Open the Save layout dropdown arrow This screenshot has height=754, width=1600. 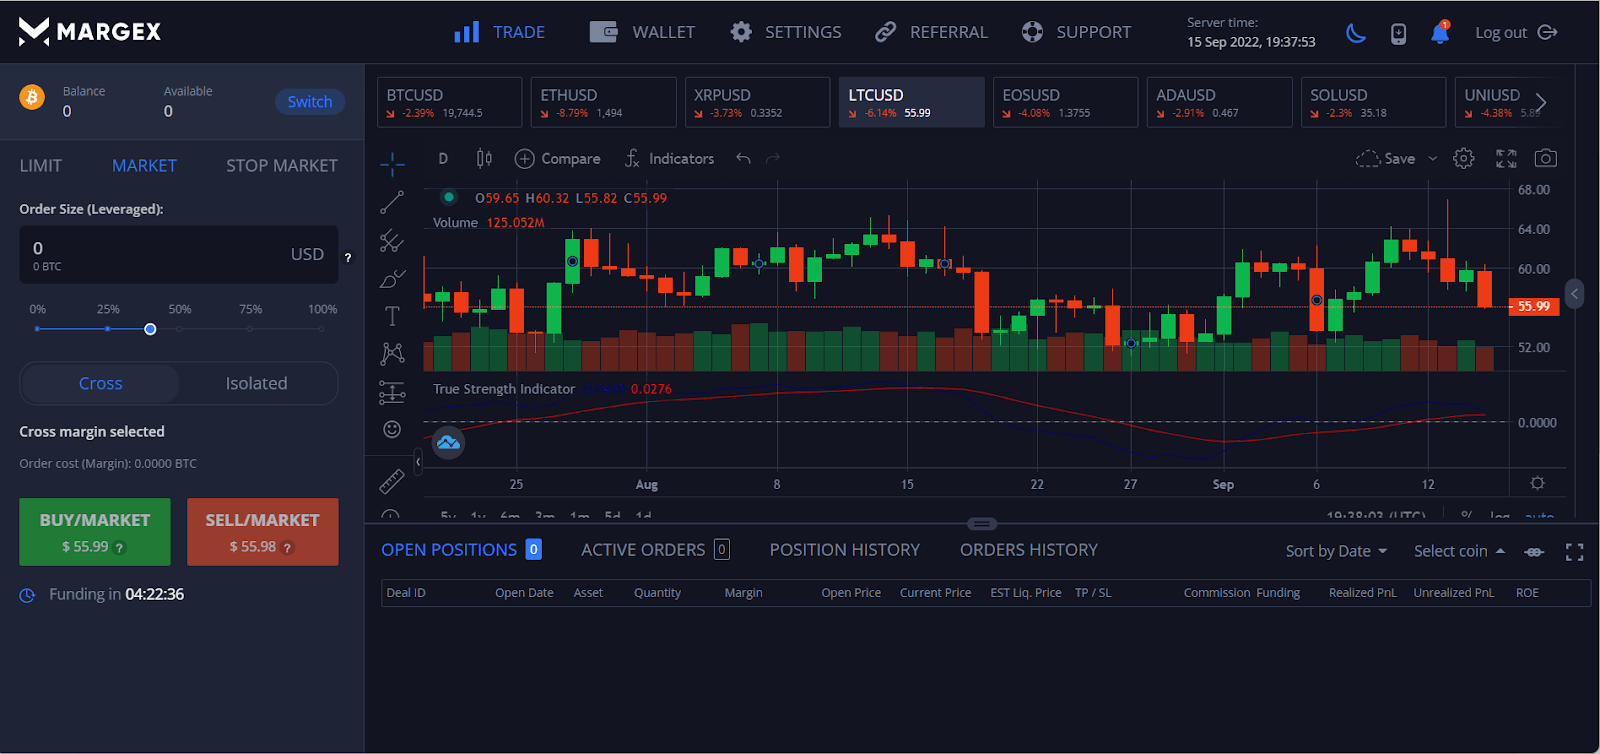1432,159
